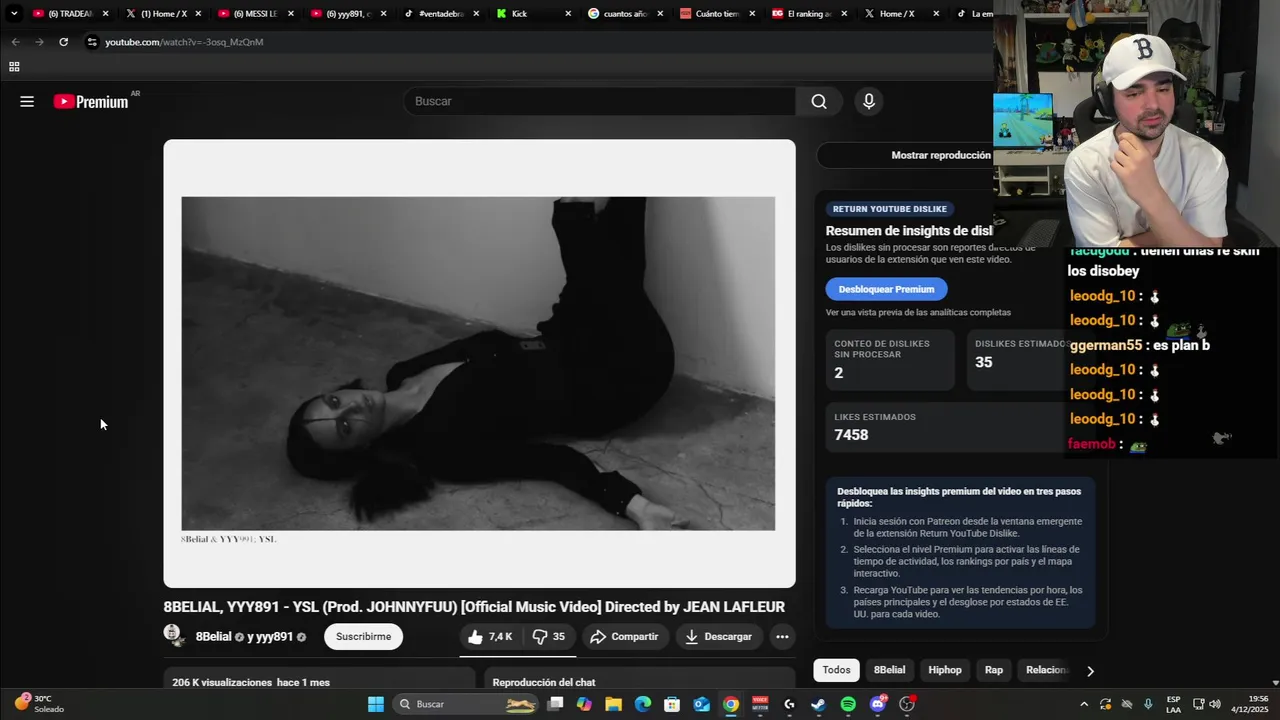Click the Windows taskbar Buscar search box
Image resolution: width=1280 pixels, height=720 pixels.
466,704
